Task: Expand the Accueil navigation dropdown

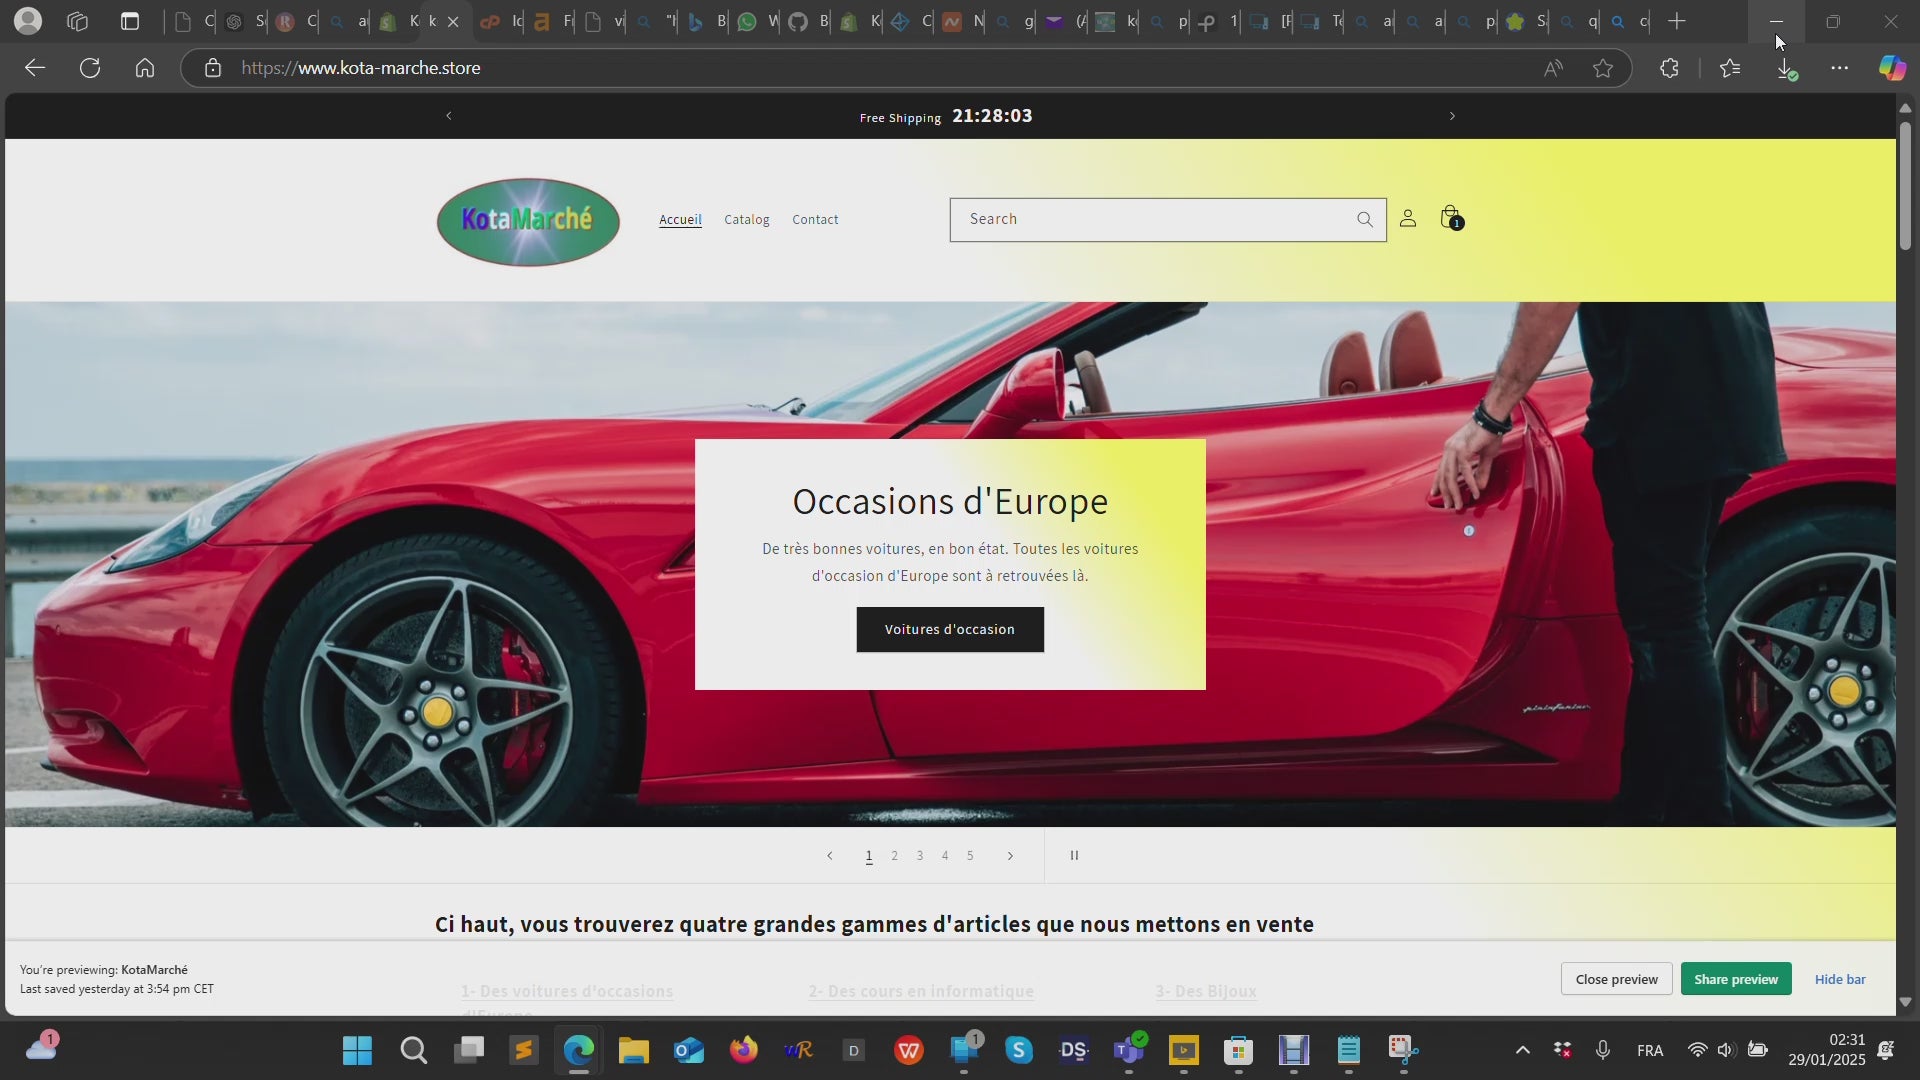Action: tap(680, 219)
